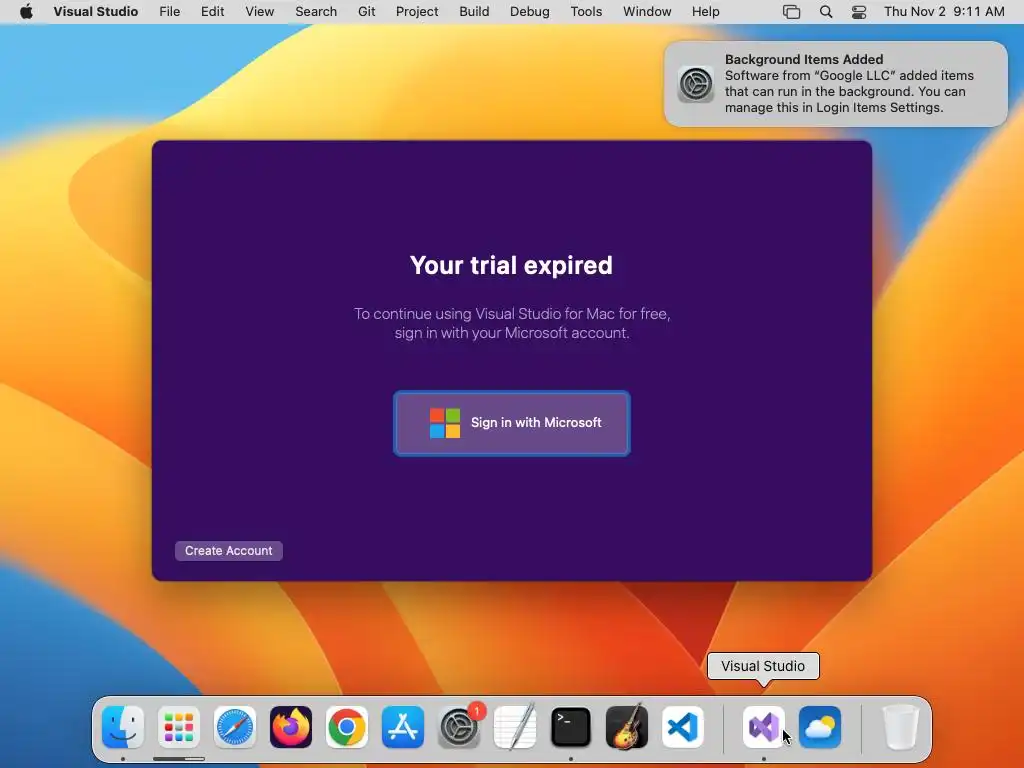Screen dimensions: 1024x768
Task: Open System Settings from the Dock
Action: [x=459, y=727]
